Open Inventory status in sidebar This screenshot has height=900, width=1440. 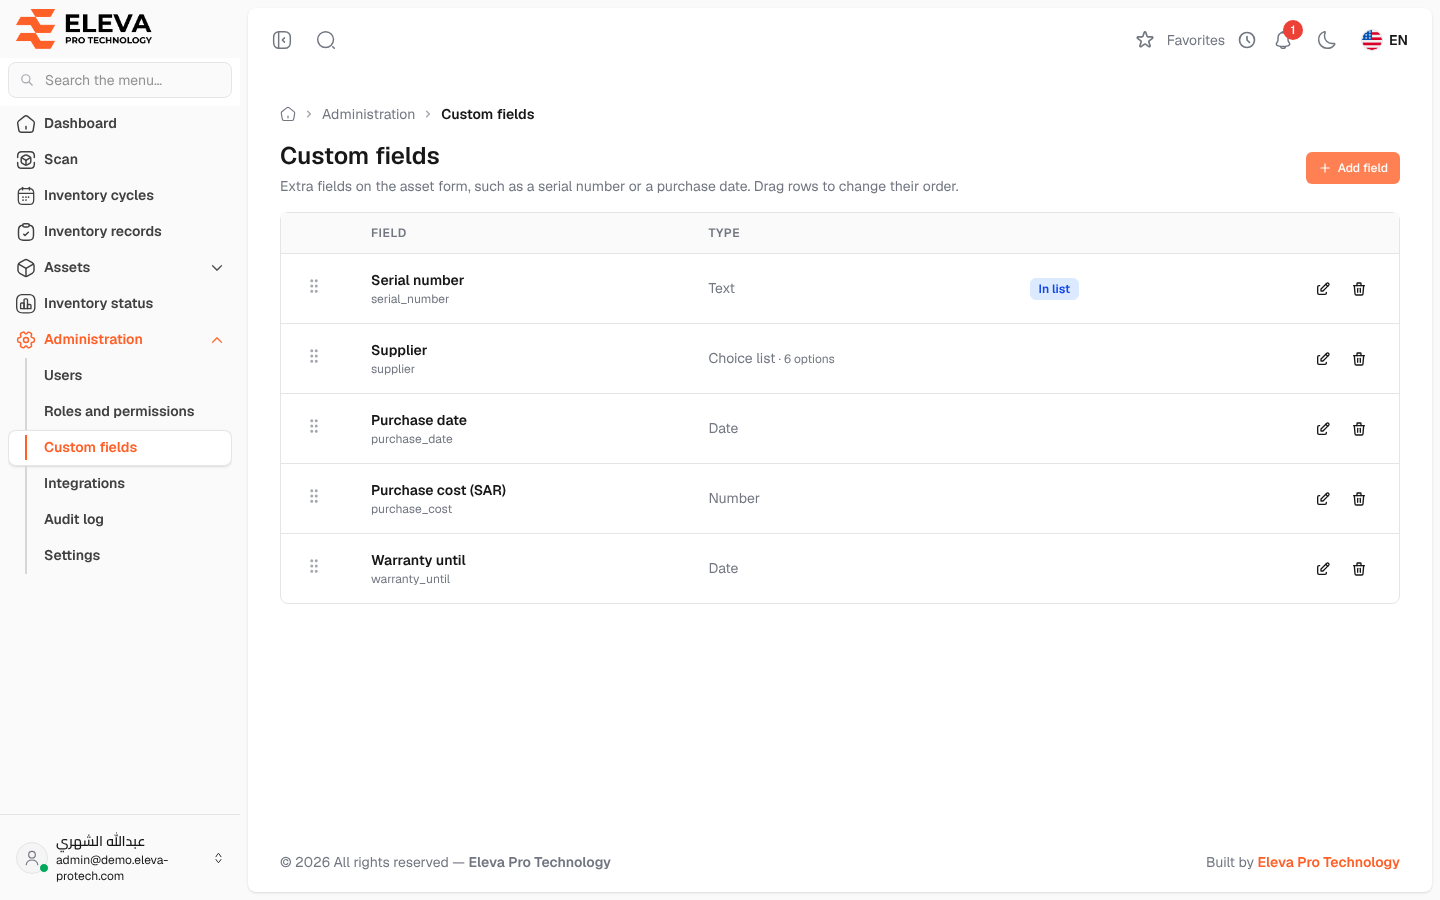point(120,304)
